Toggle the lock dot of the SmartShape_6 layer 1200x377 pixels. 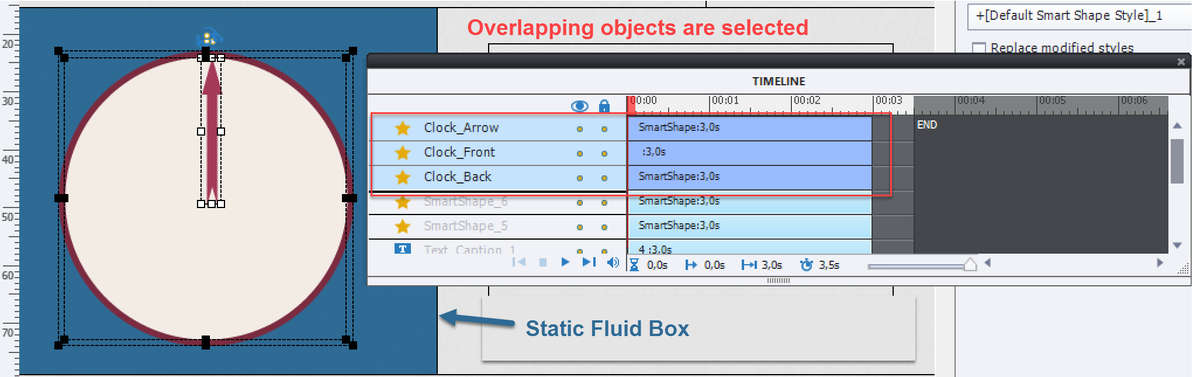tap(604, 202)
